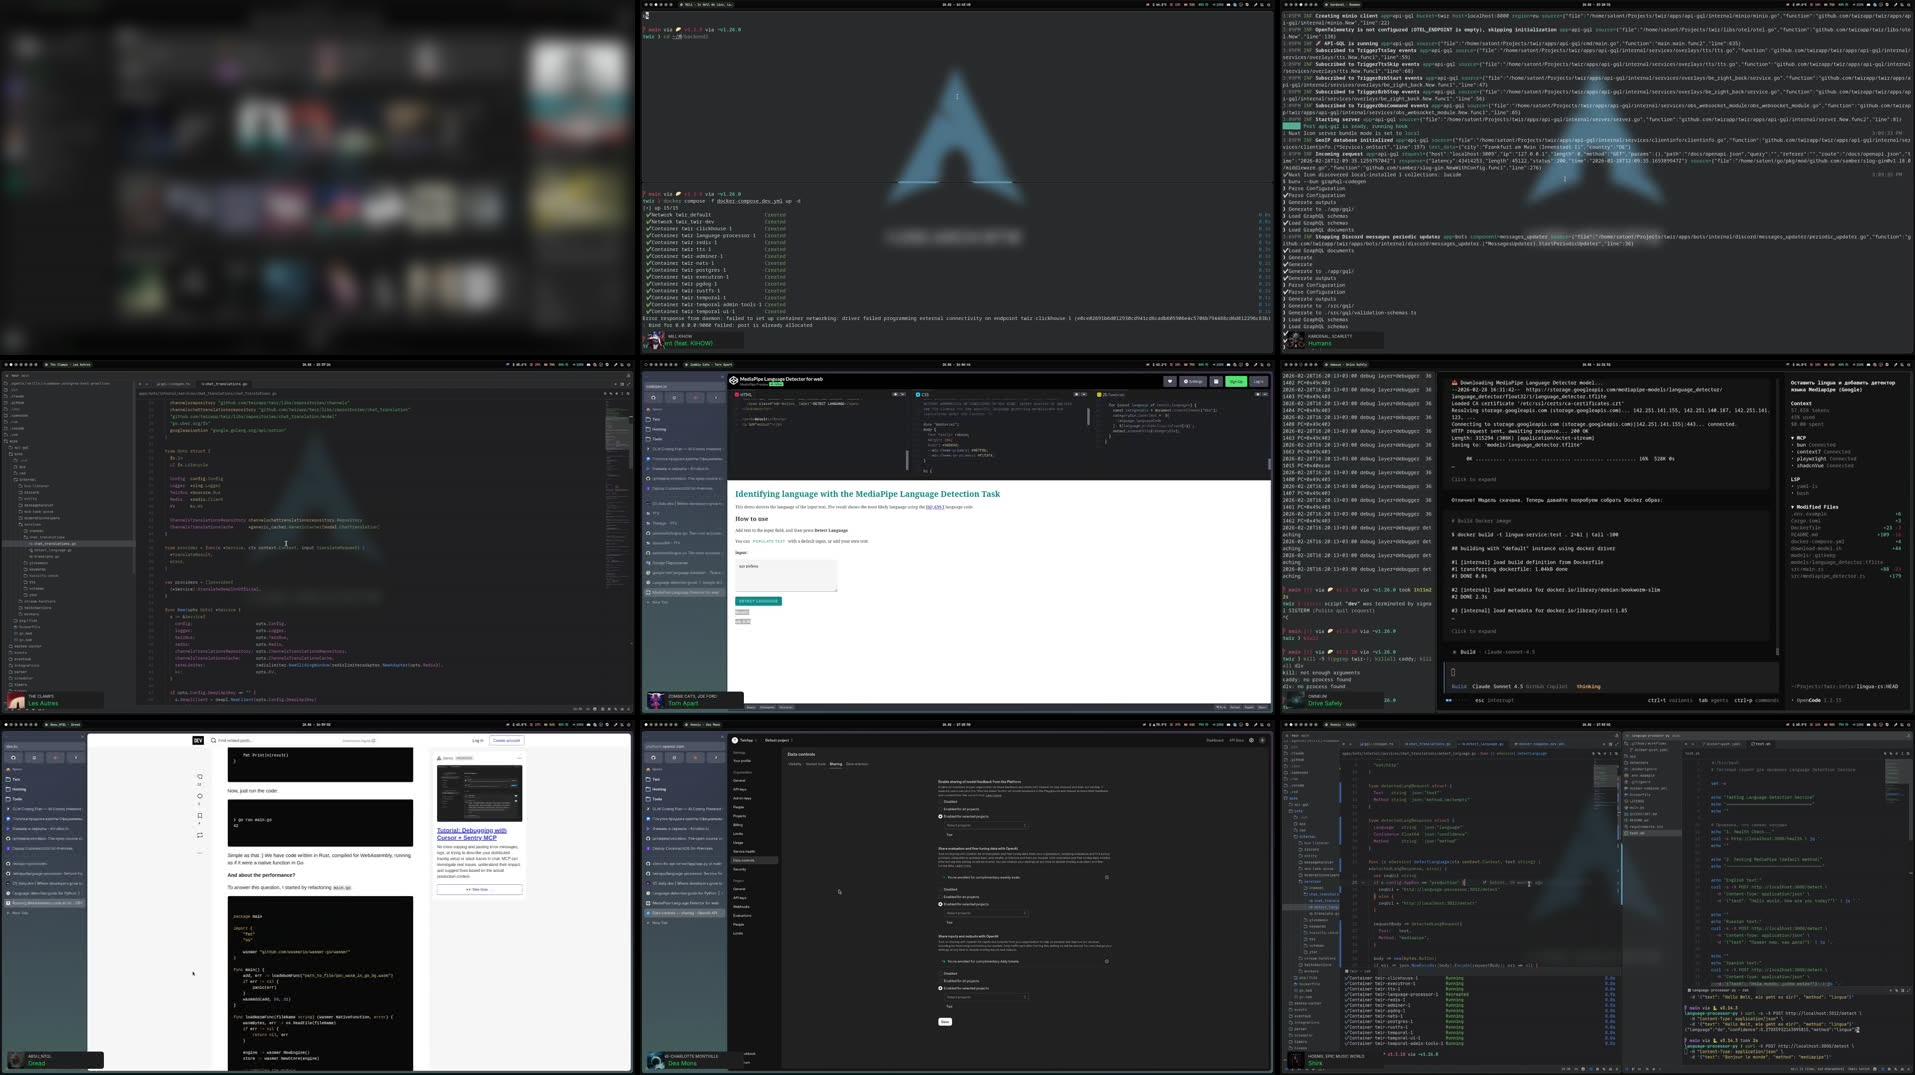Viewport: 1915px width, 1075px height.
Task: Click the bookmark icon beside the DEV article
Action: click(x=200, y=816)
